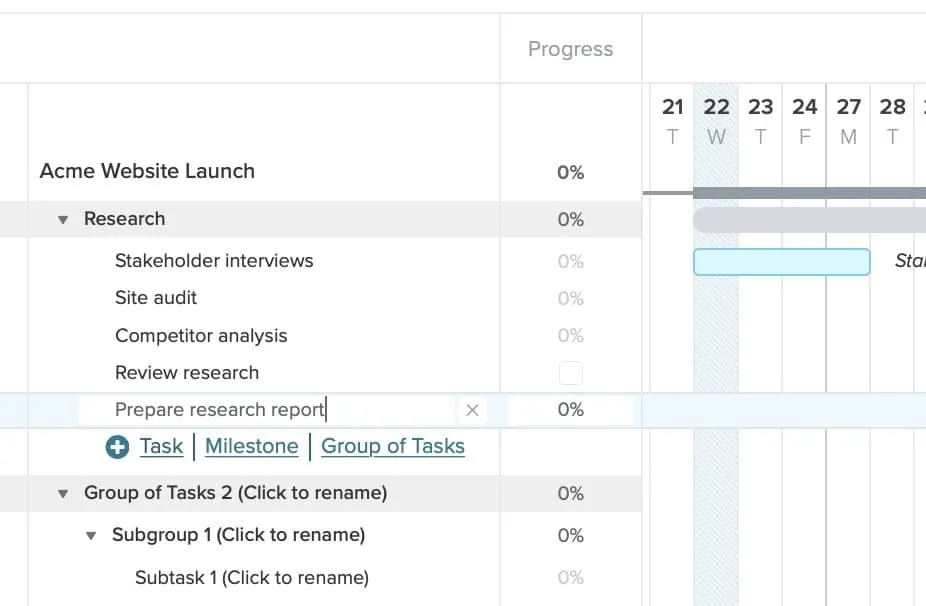Click Acme Website Launch project title
The width and height of the screenshot is (926, 606).
147,171
